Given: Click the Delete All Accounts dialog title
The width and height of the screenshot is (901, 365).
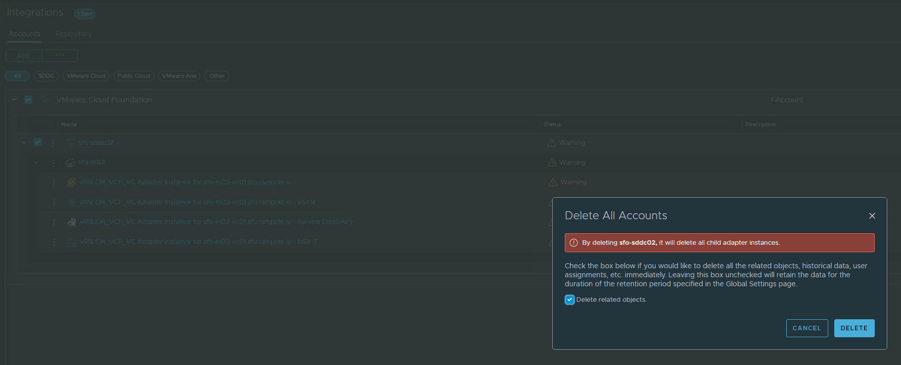Looking at the screenshot, I should coord(616,216).
